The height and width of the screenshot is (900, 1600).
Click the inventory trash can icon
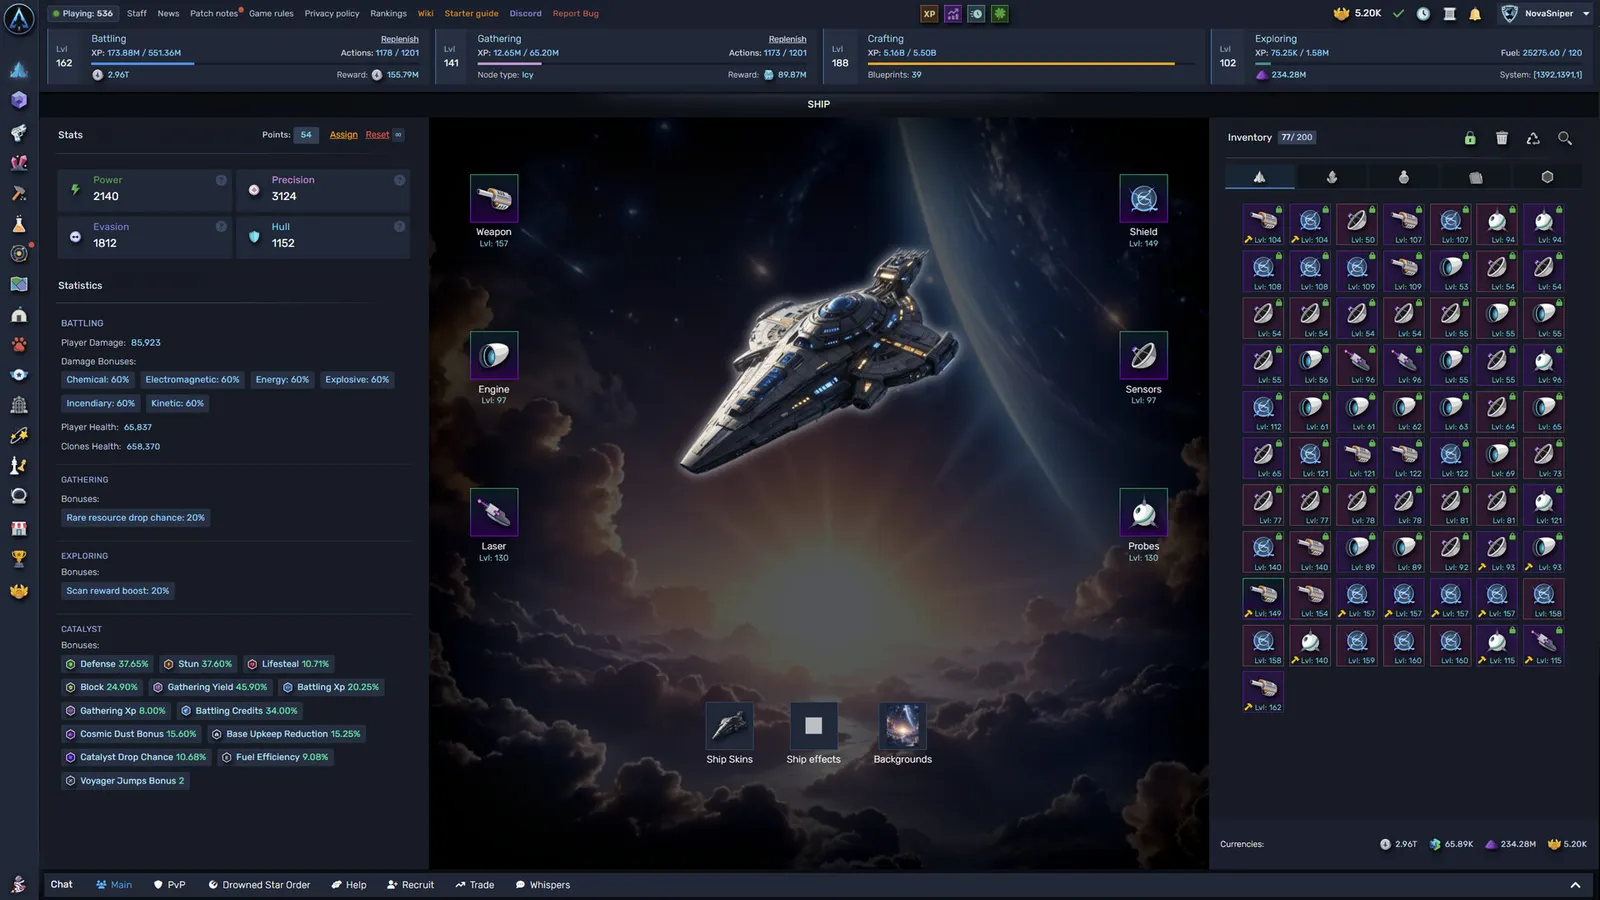click(1501, 138)
